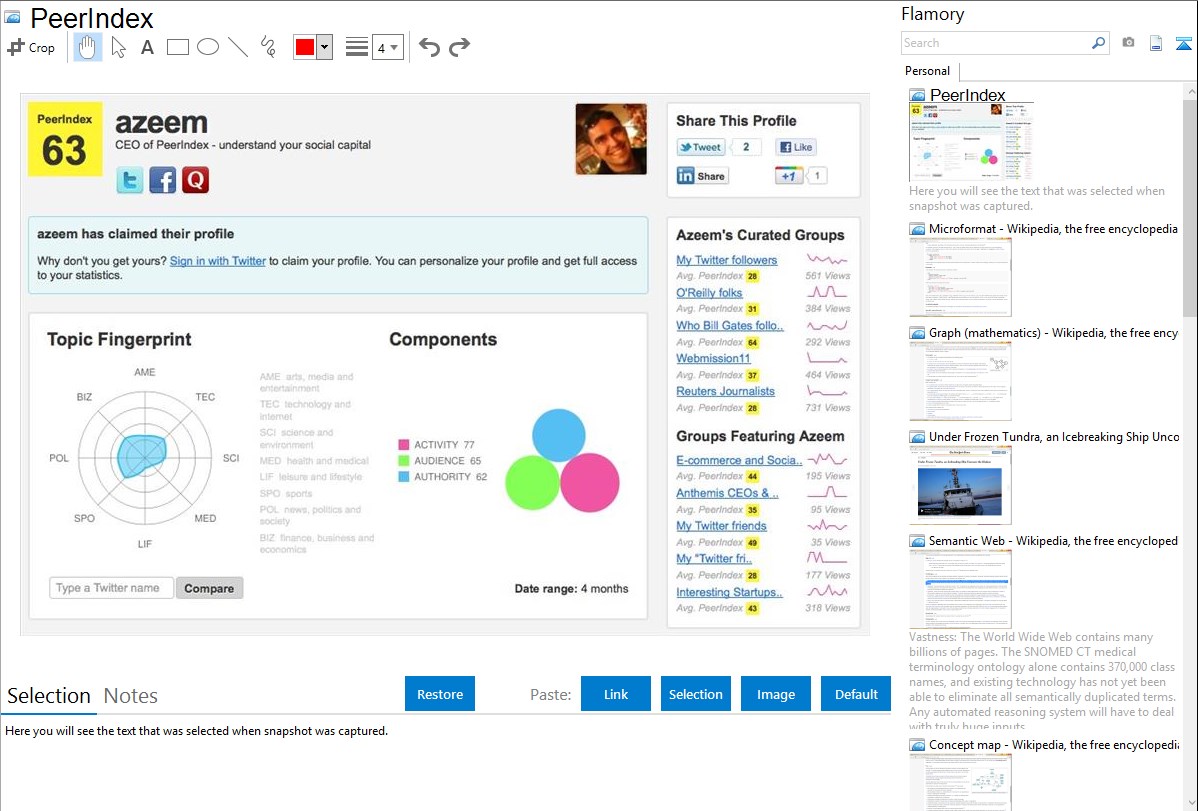This screenshot has width=1198, height=811.
Task: Open the Anthemis CEOs & .. link
Action: click(727, 493)
